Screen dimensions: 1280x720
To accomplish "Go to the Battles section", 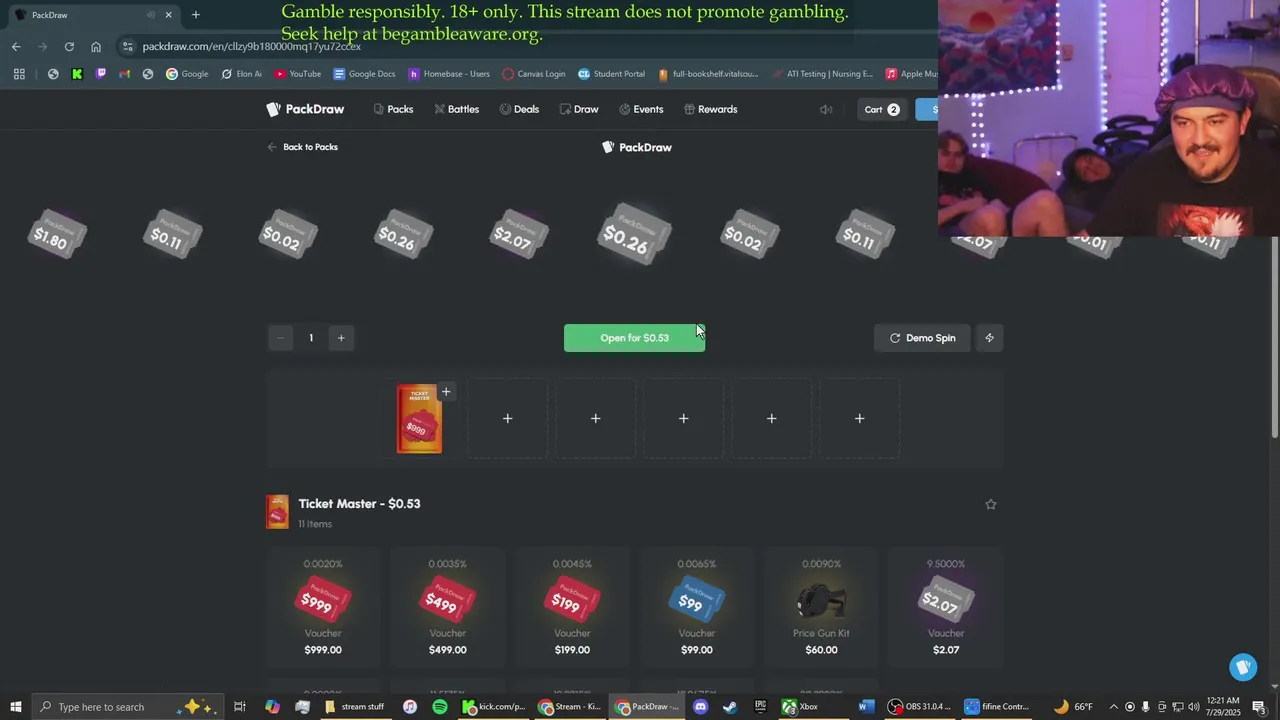I will tap(456, 109).
